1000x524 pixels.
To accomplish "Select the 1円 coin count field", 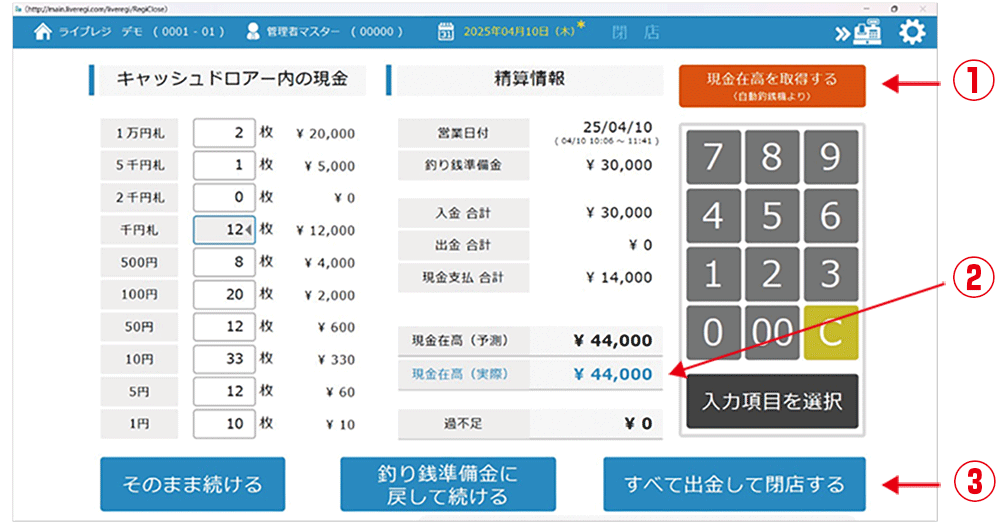I will click(x=224, y=424).
